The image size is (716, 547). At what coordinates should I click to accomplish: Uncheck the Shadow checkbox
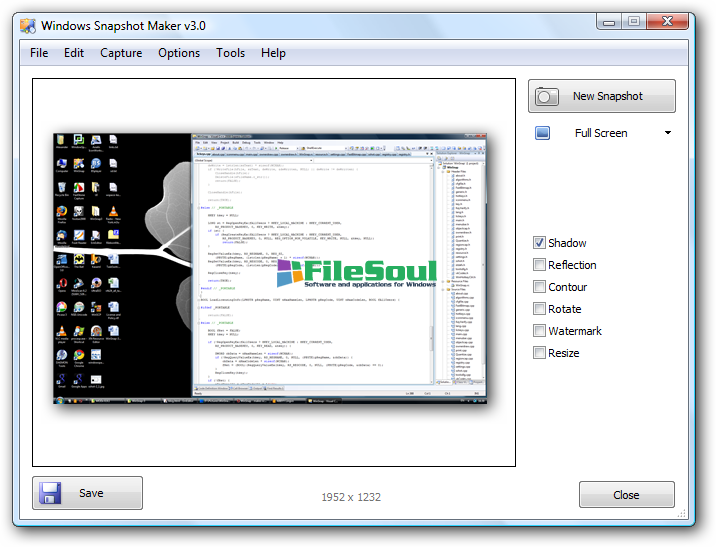click(539, 242)
